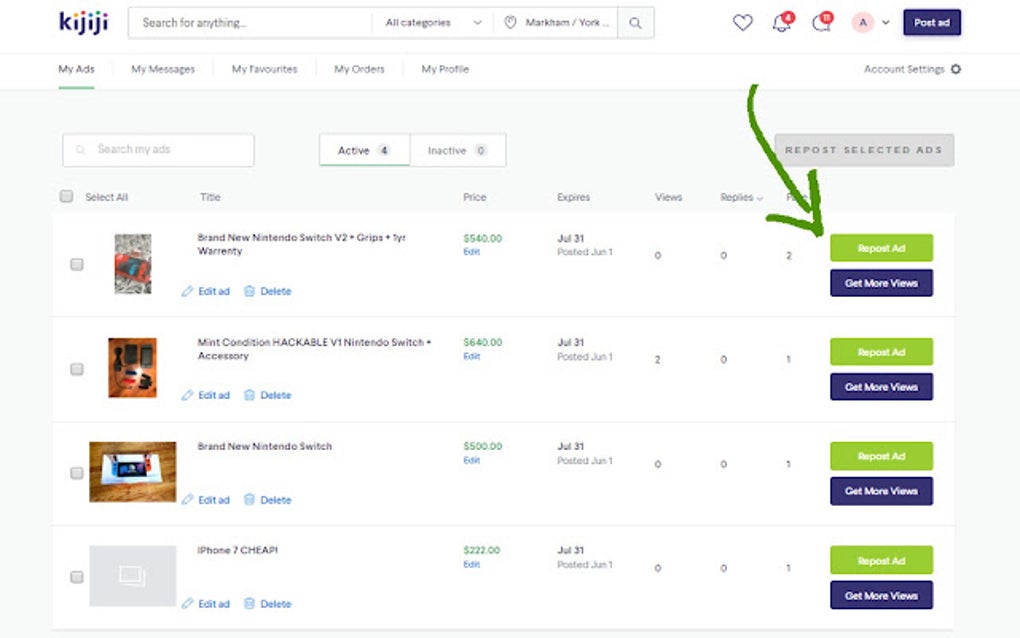Get More Views for Brand New Switch

tap(881, 491)
